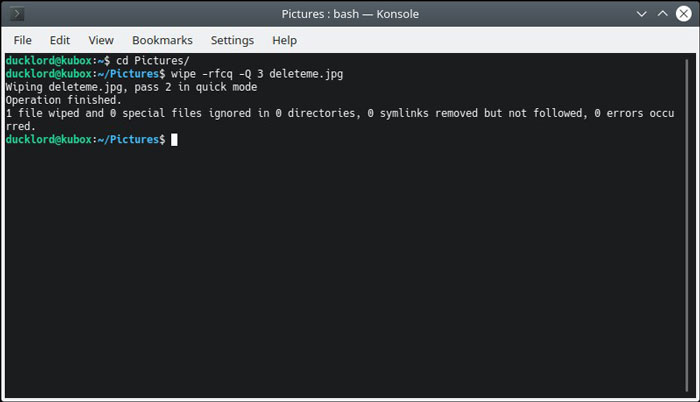
Task: Click the '1 file wiped' summary line
Action: point(340,120)
